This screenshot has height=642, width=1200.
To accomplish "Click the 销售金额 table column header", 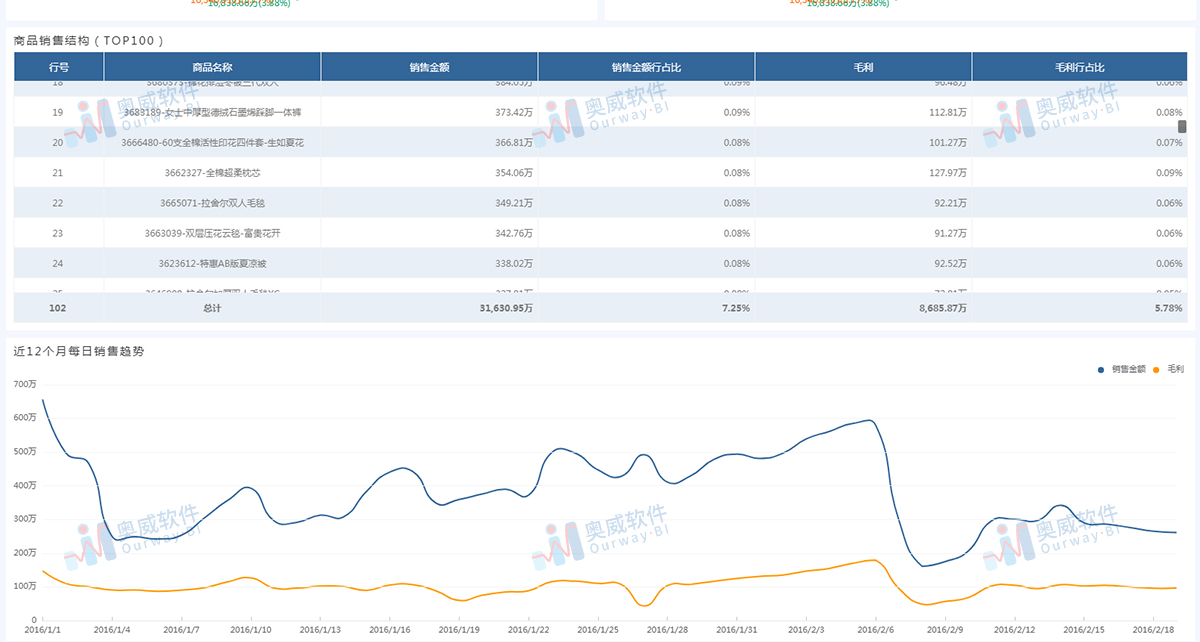I will (x=429, y=67).
